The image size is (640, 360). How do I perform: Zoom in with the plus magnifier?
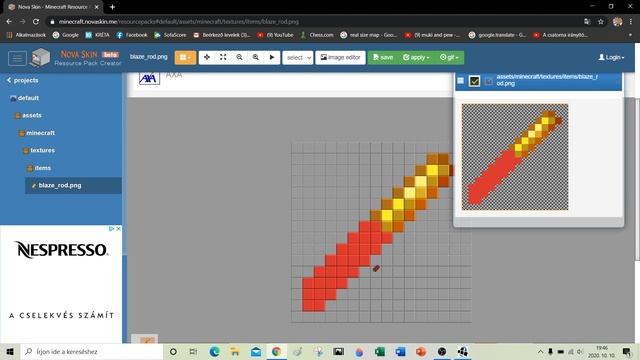[256, 58]
